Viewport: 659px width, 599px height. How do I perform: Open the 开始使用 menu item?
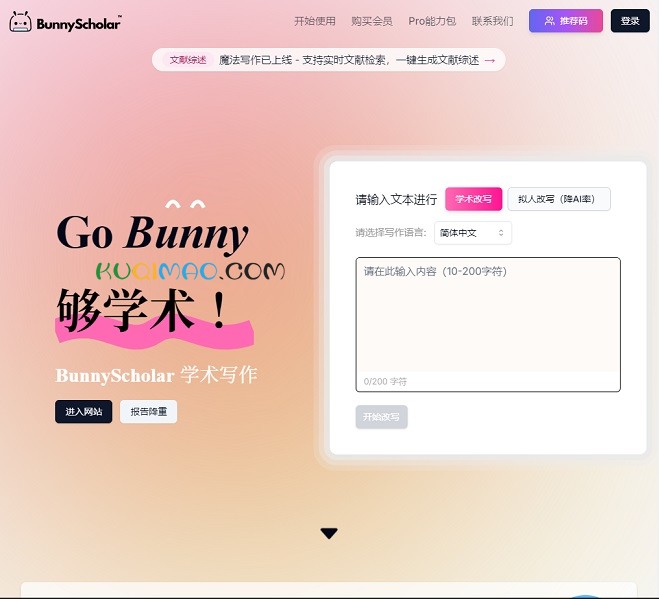coord(315,21)
